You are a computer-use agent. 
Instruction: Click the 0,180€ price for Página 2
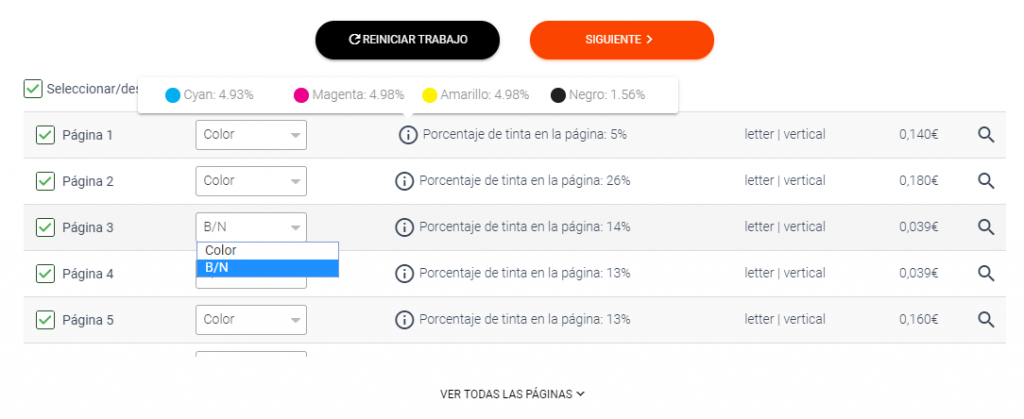(x=919, y=181)
